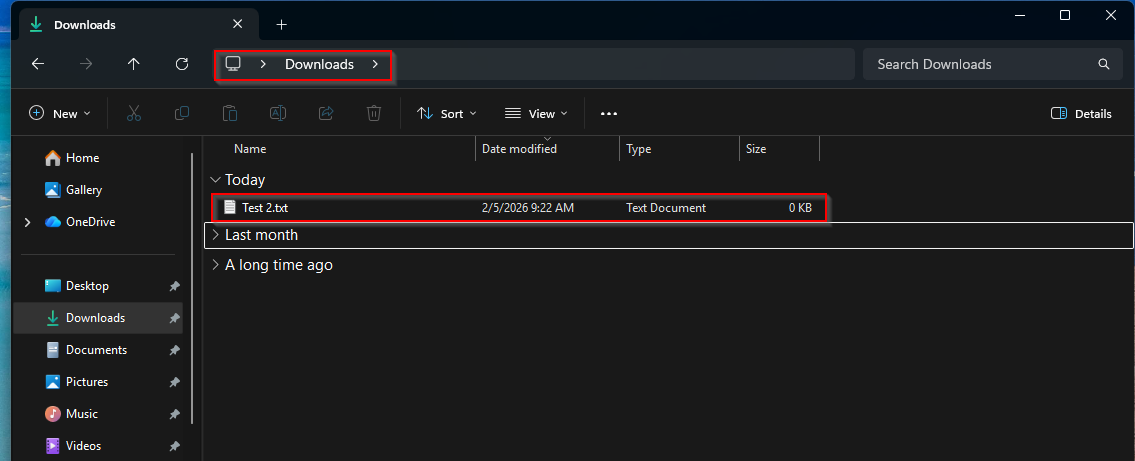Collapse the Today group
This screenshot has width=1135, height=461.
coord(215,179)
